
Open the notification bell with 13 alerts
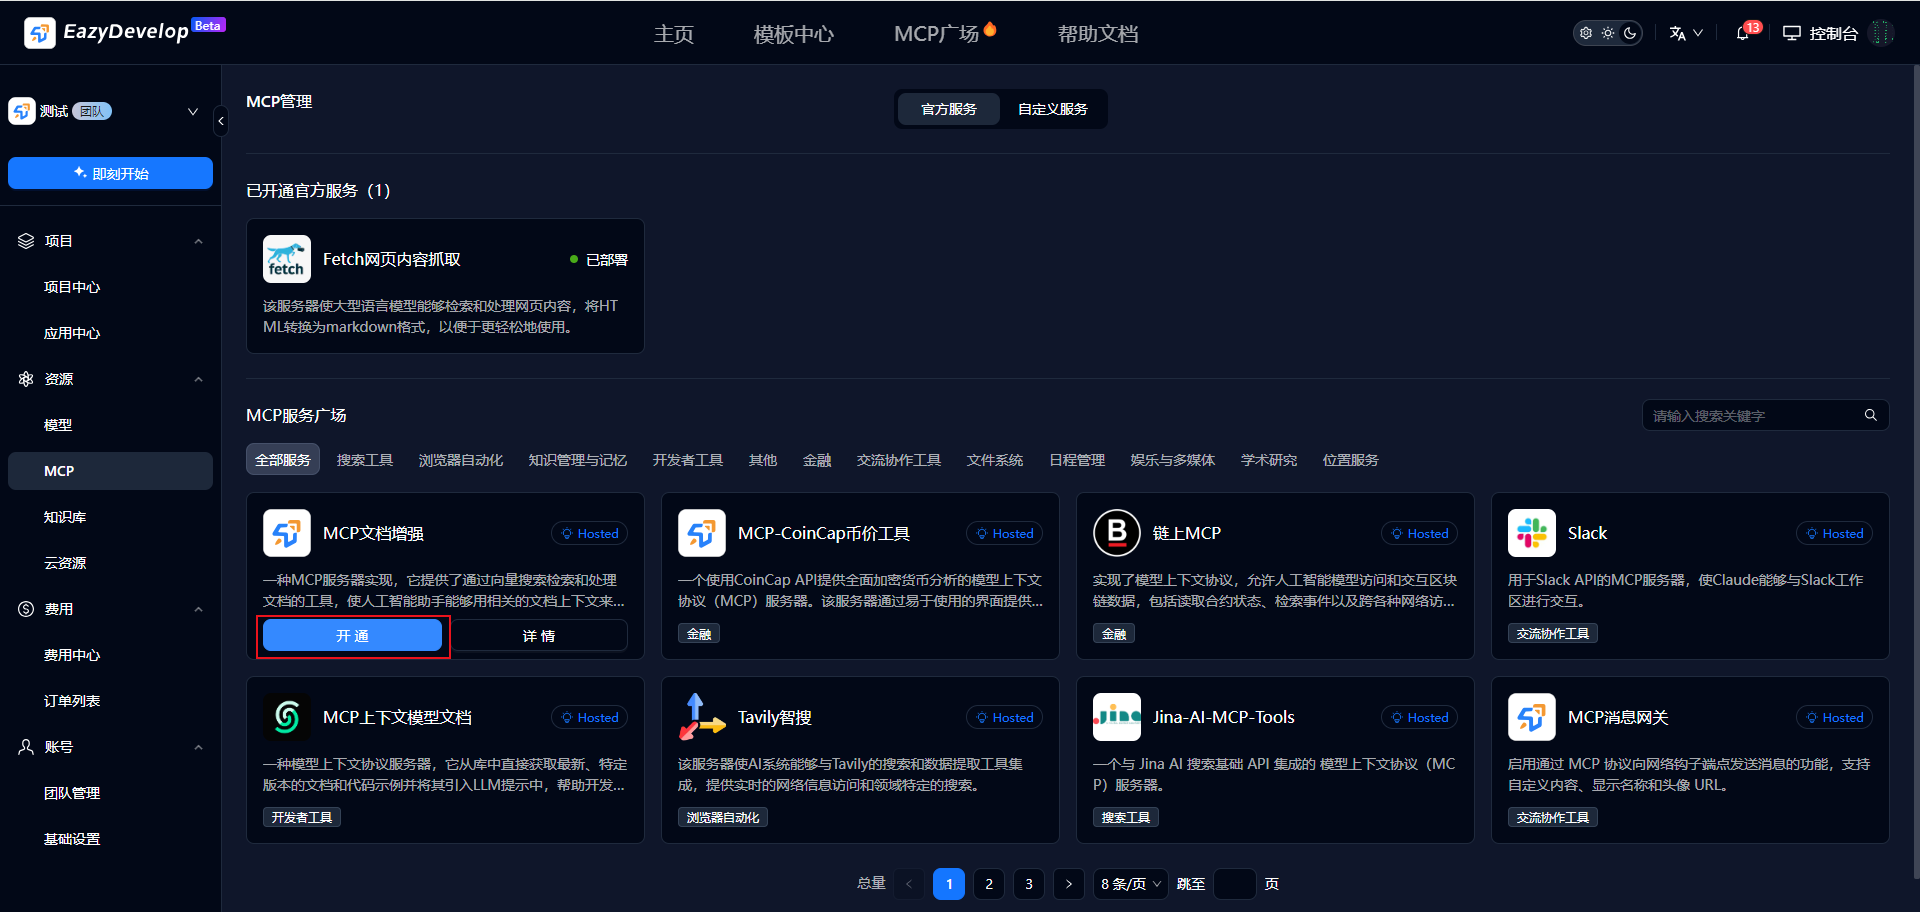tap(1743, 33)
